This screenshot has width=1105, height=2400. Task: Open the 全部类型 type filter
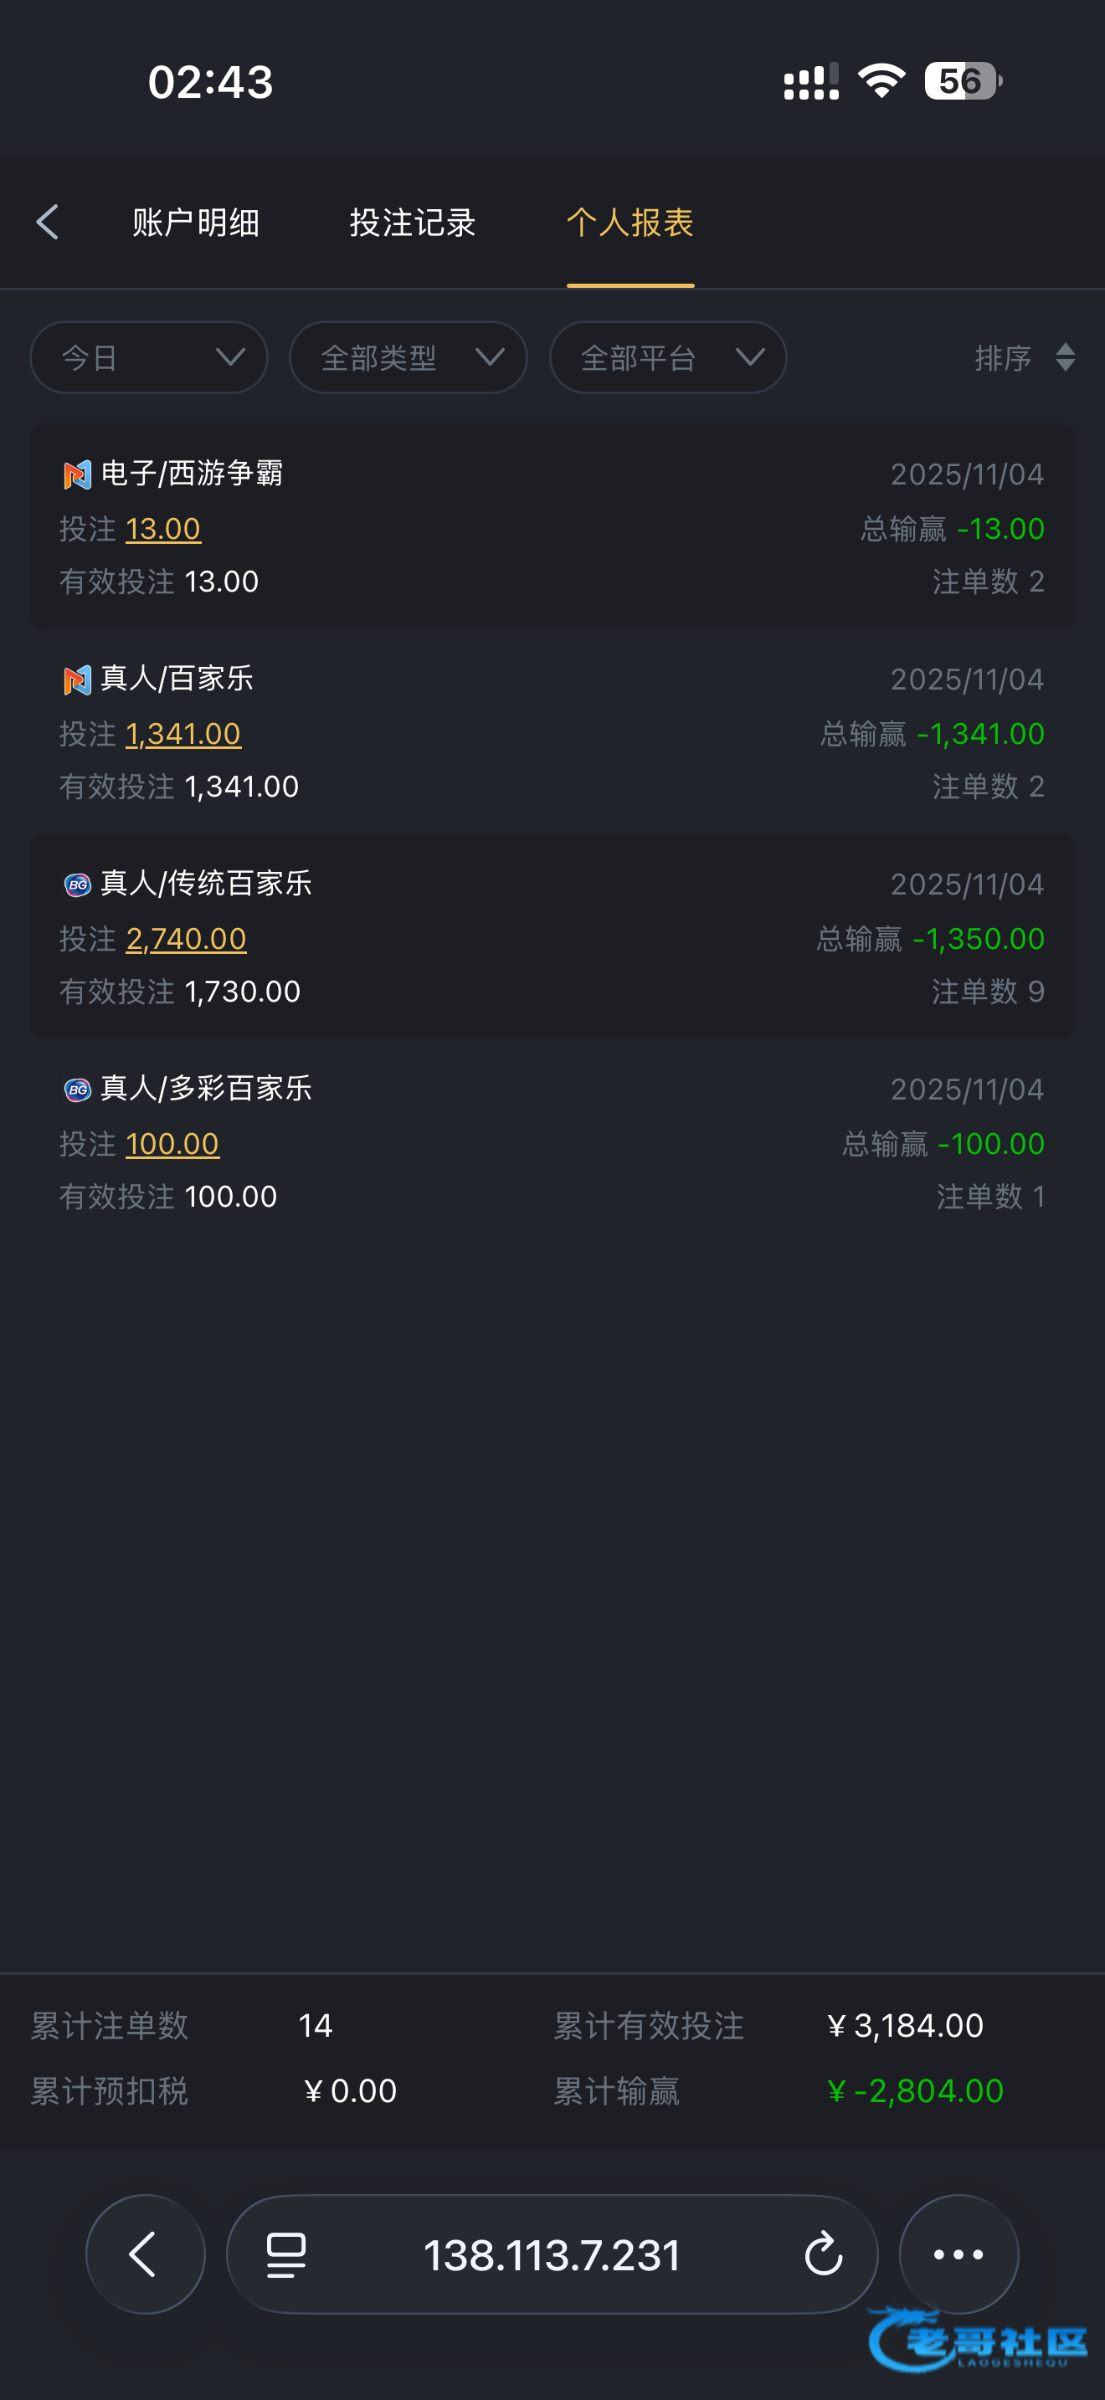point(408,357)
